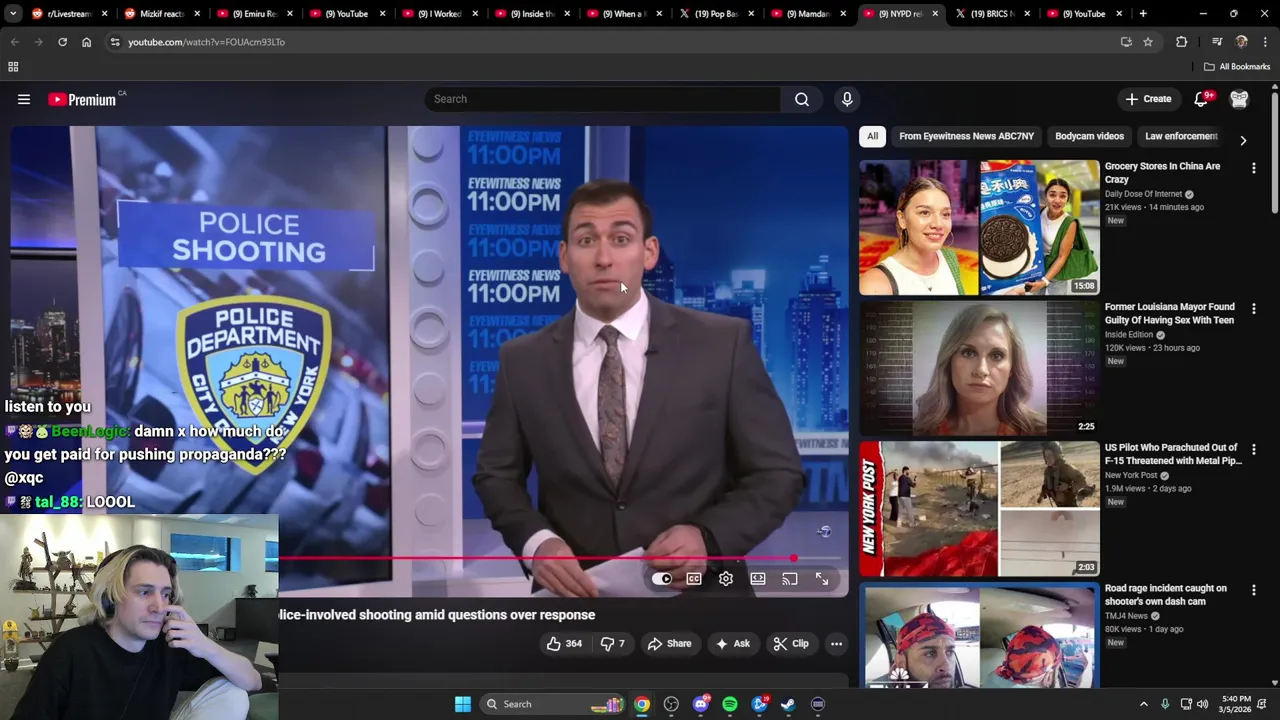Share this video
The image size is (1280, 720).
(x=669, y=644)
